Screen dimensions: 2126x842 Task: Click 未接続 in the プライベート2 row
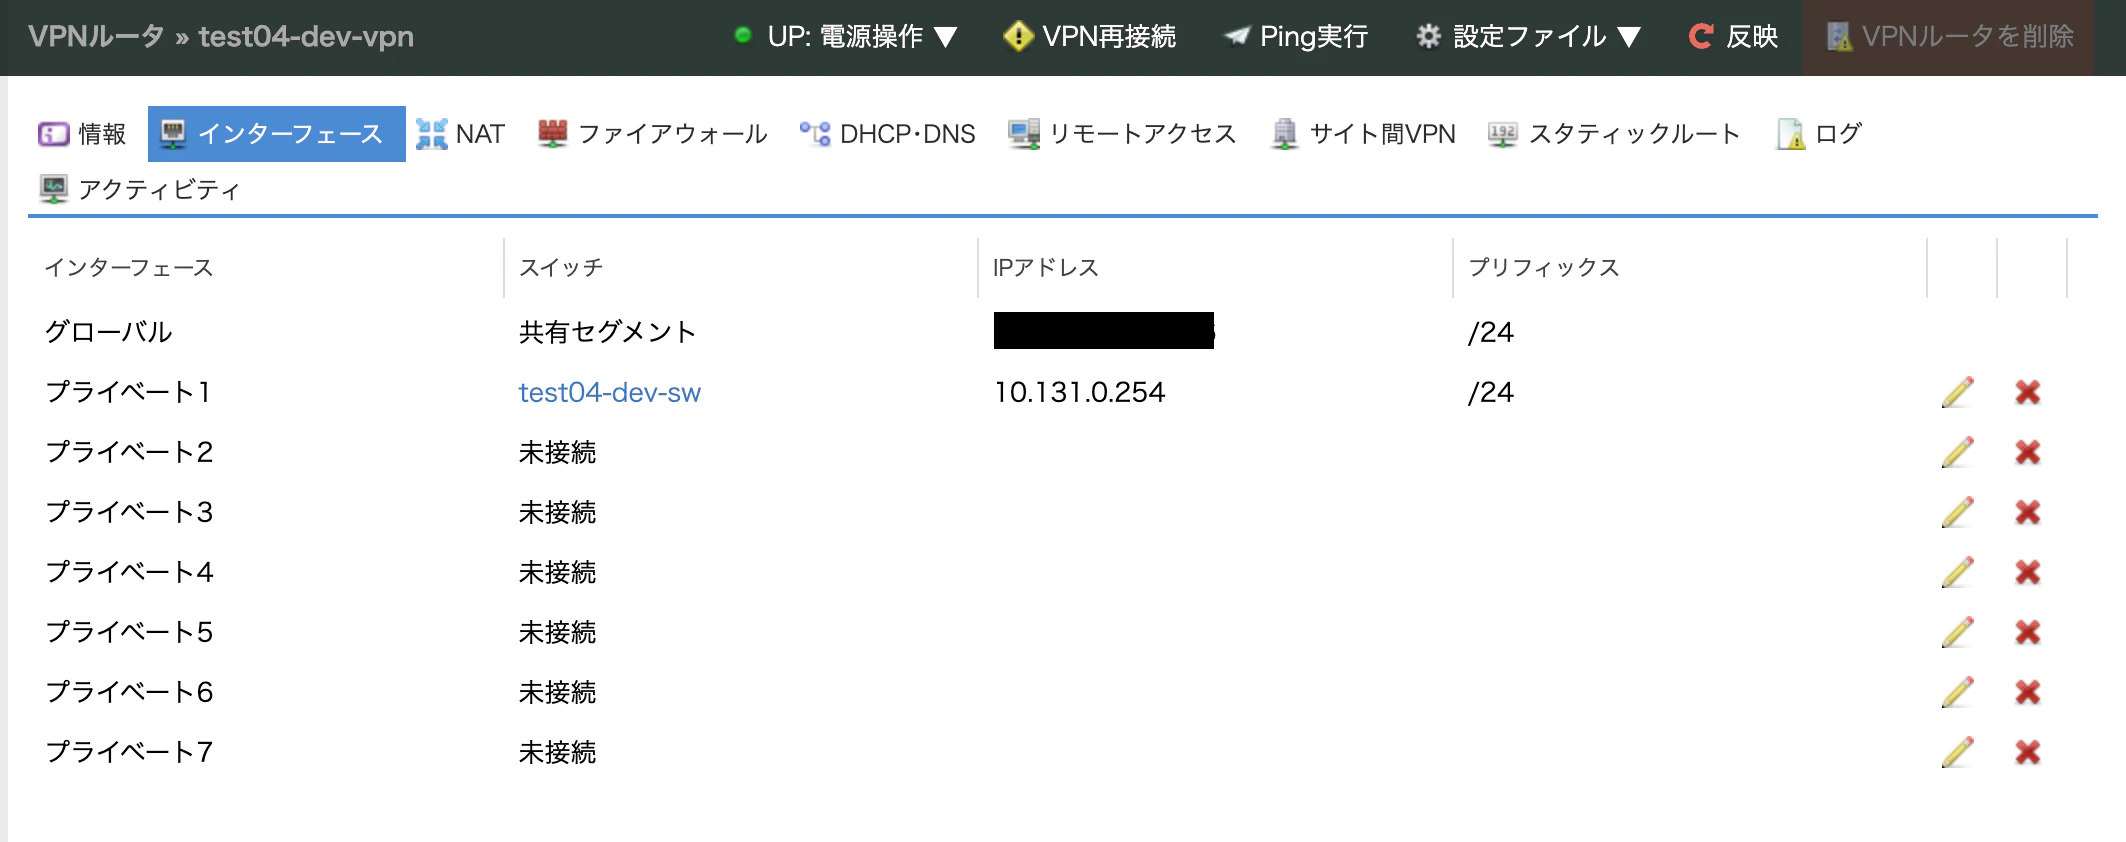(558, 452)
